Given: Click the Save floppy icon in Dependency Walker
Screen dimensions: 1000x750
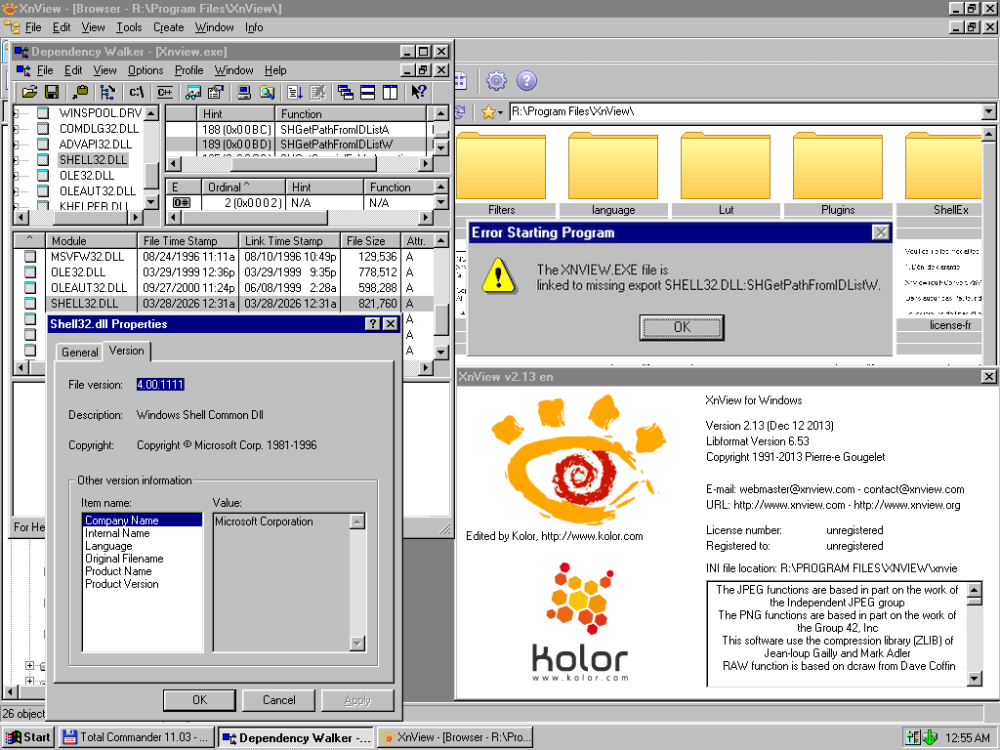Looking at the screenshot, I should [52, 92].
